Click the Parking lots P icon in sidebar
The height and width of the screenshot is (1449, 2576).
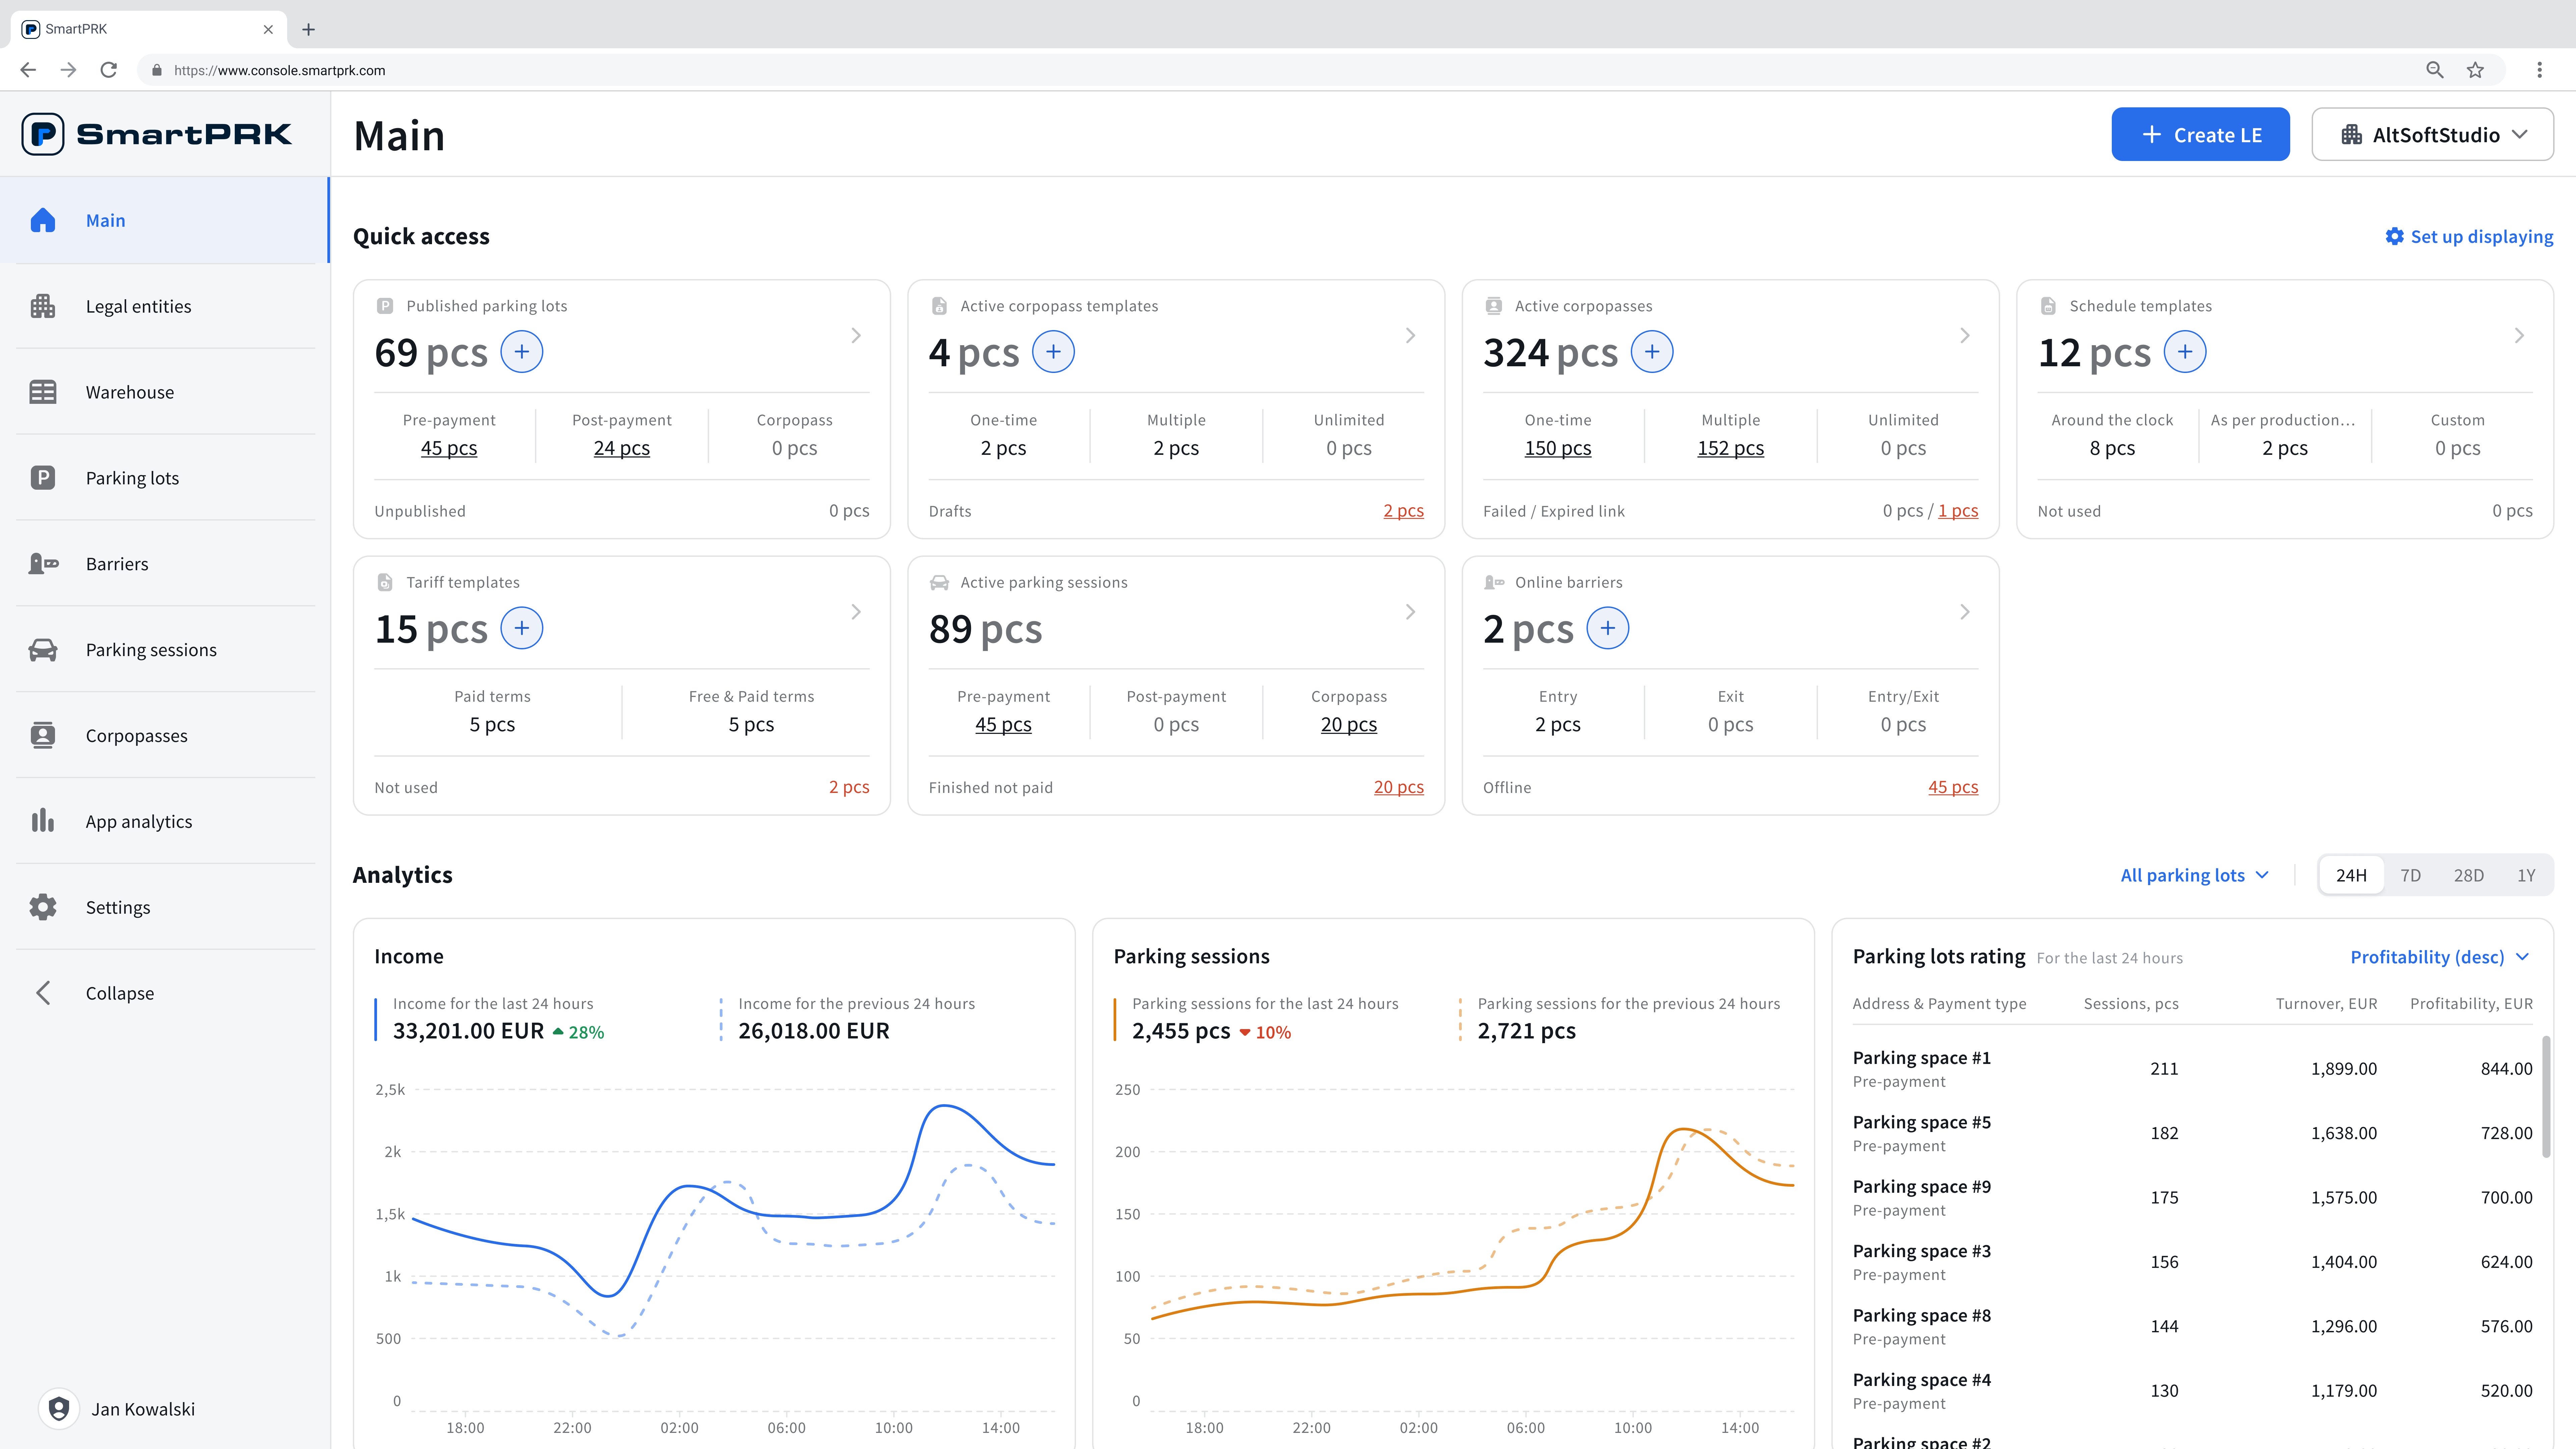43,478
